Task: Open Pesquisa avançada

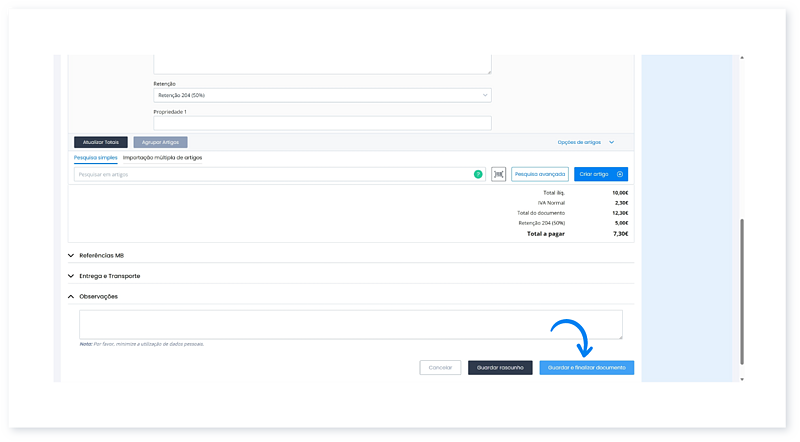Action: [x=540, y=174]
